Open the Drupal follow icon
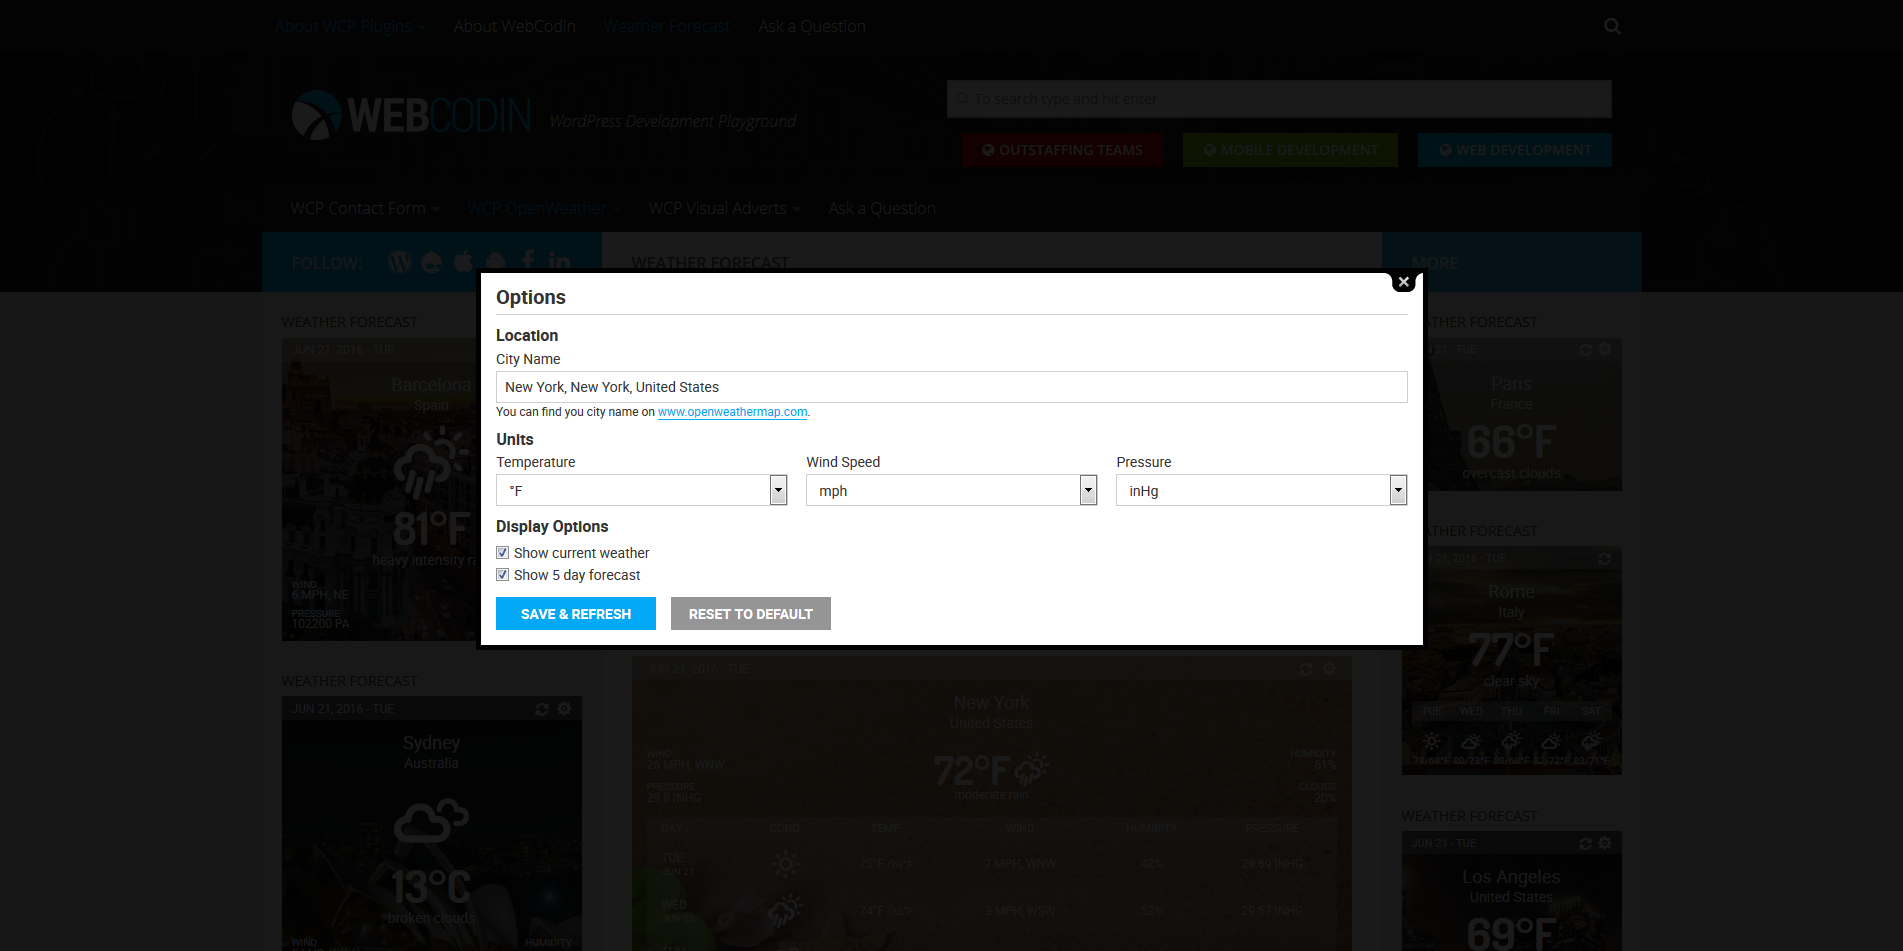Image resolution: width=1903 pixels, height=951 pixels. click(x=432, y=262)
